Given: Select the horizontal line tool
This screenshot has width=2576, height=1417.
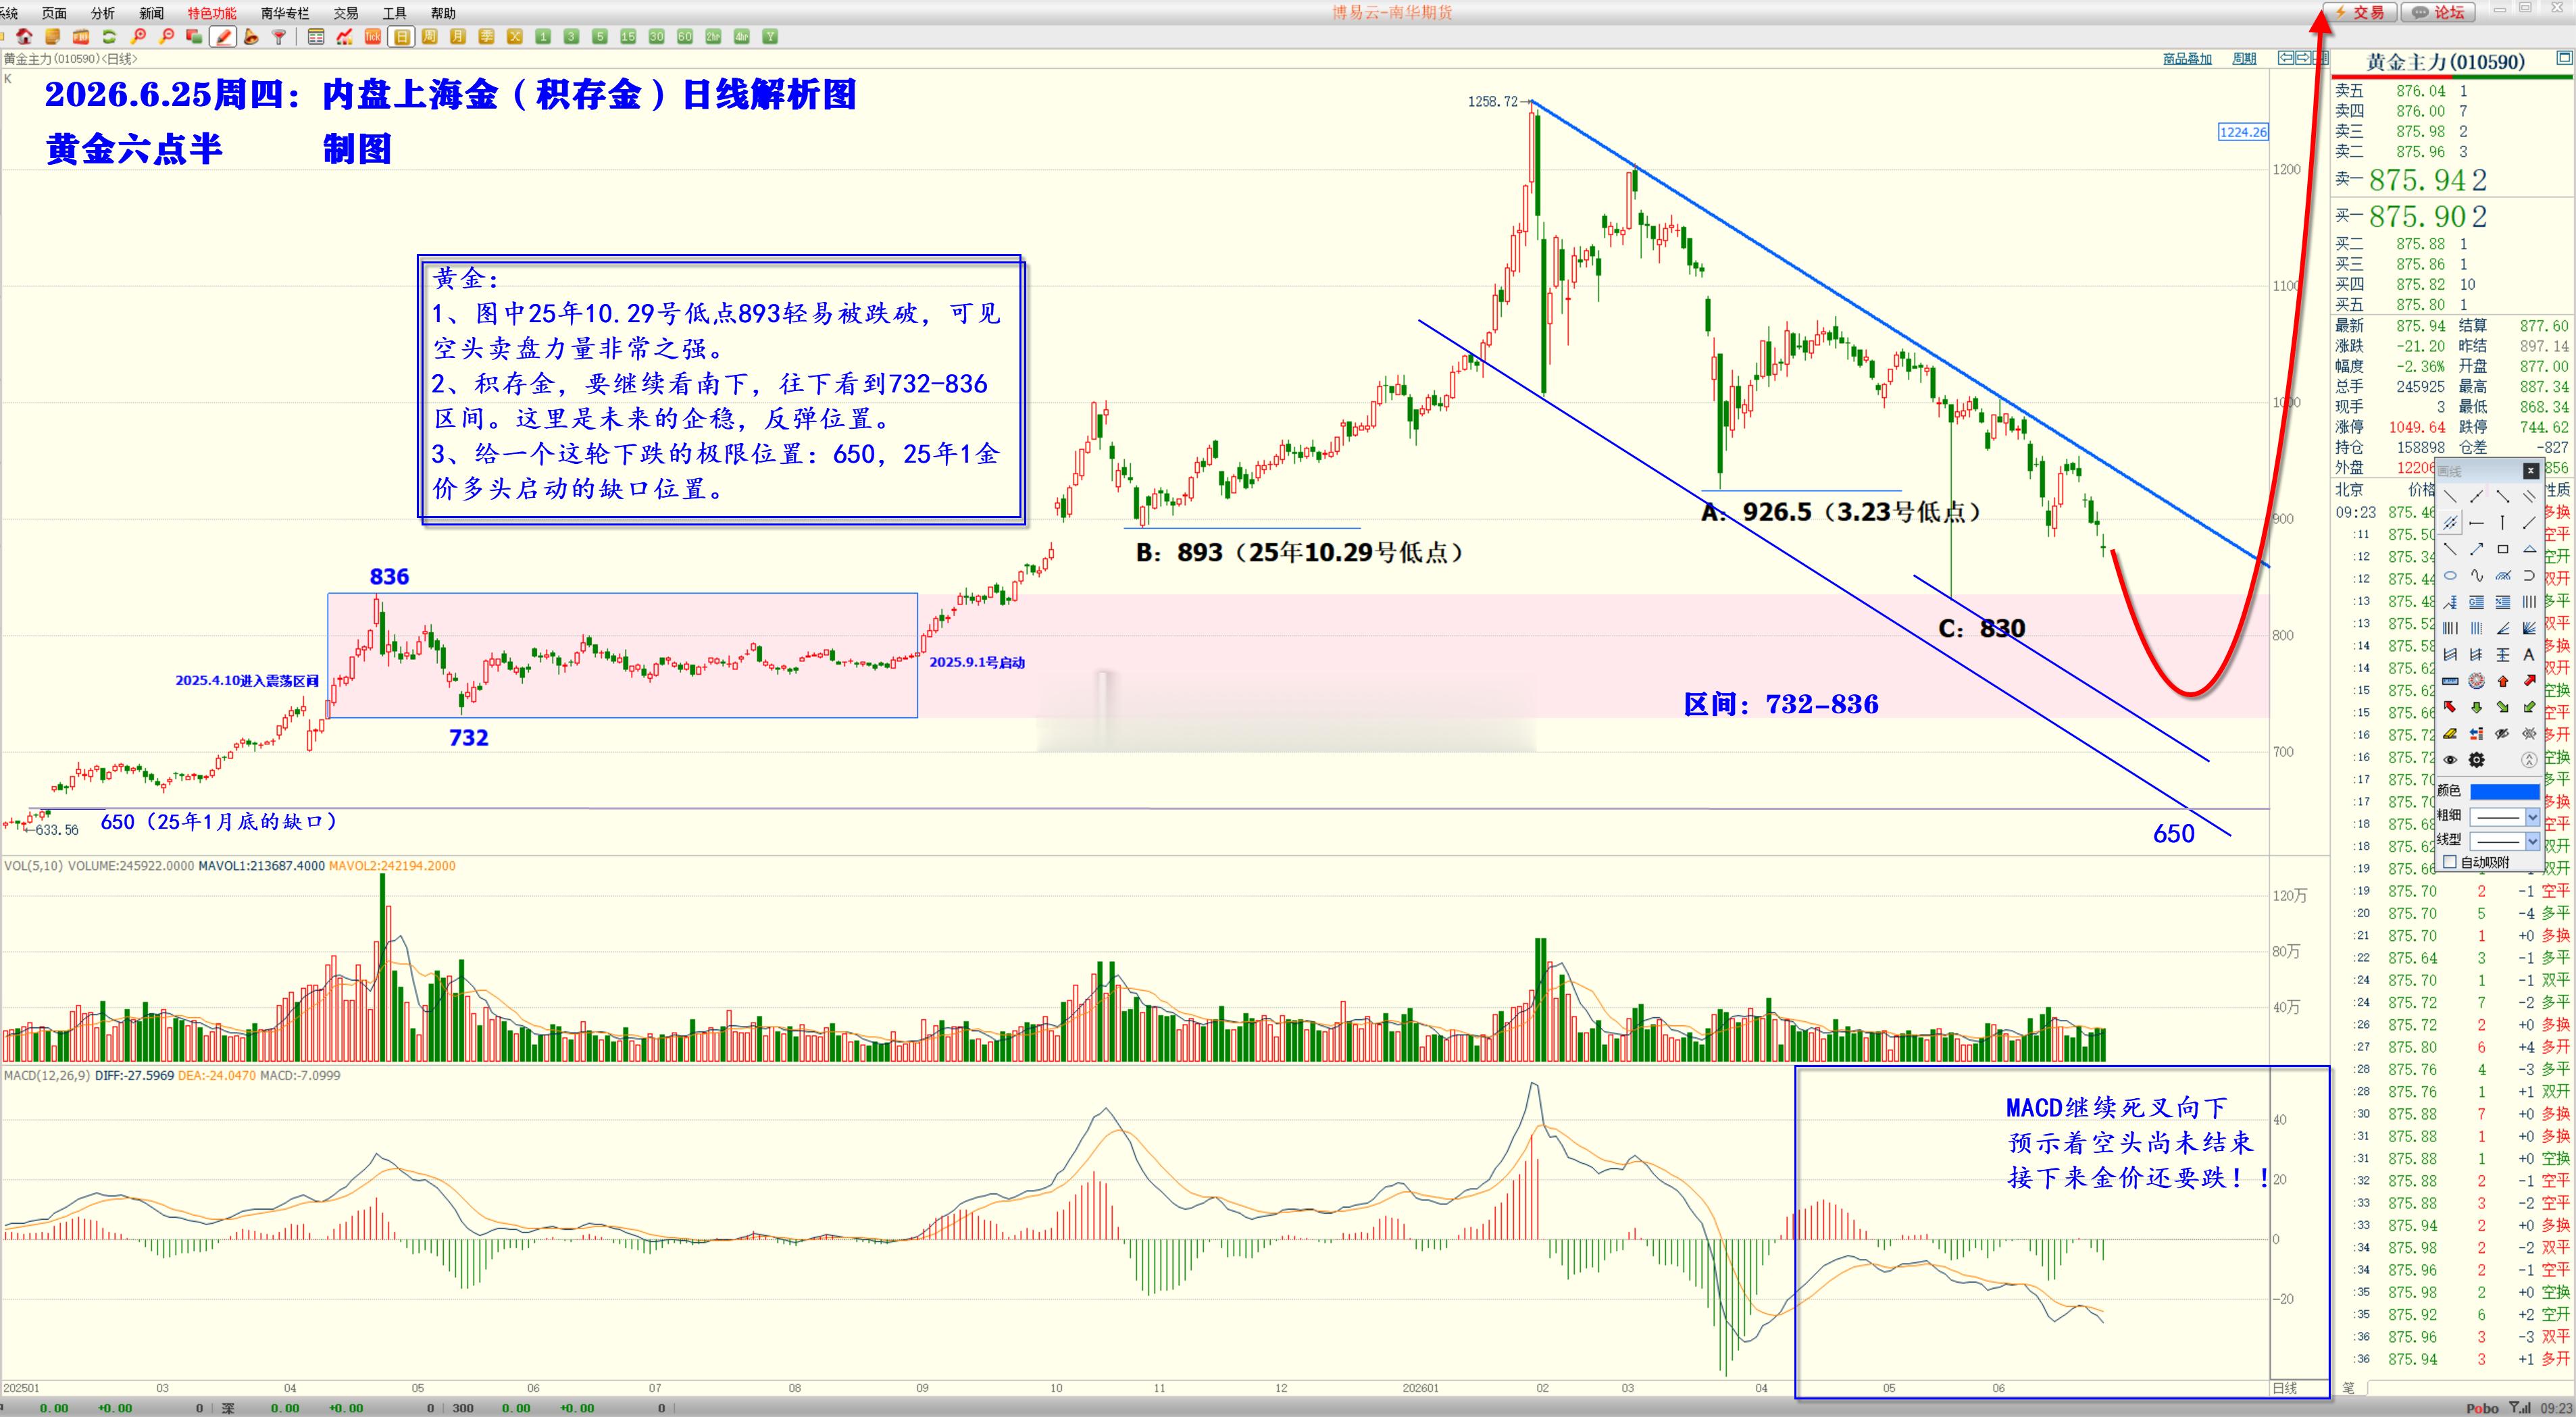Looking at the screenshot, I should click(x=2477, y=522).
